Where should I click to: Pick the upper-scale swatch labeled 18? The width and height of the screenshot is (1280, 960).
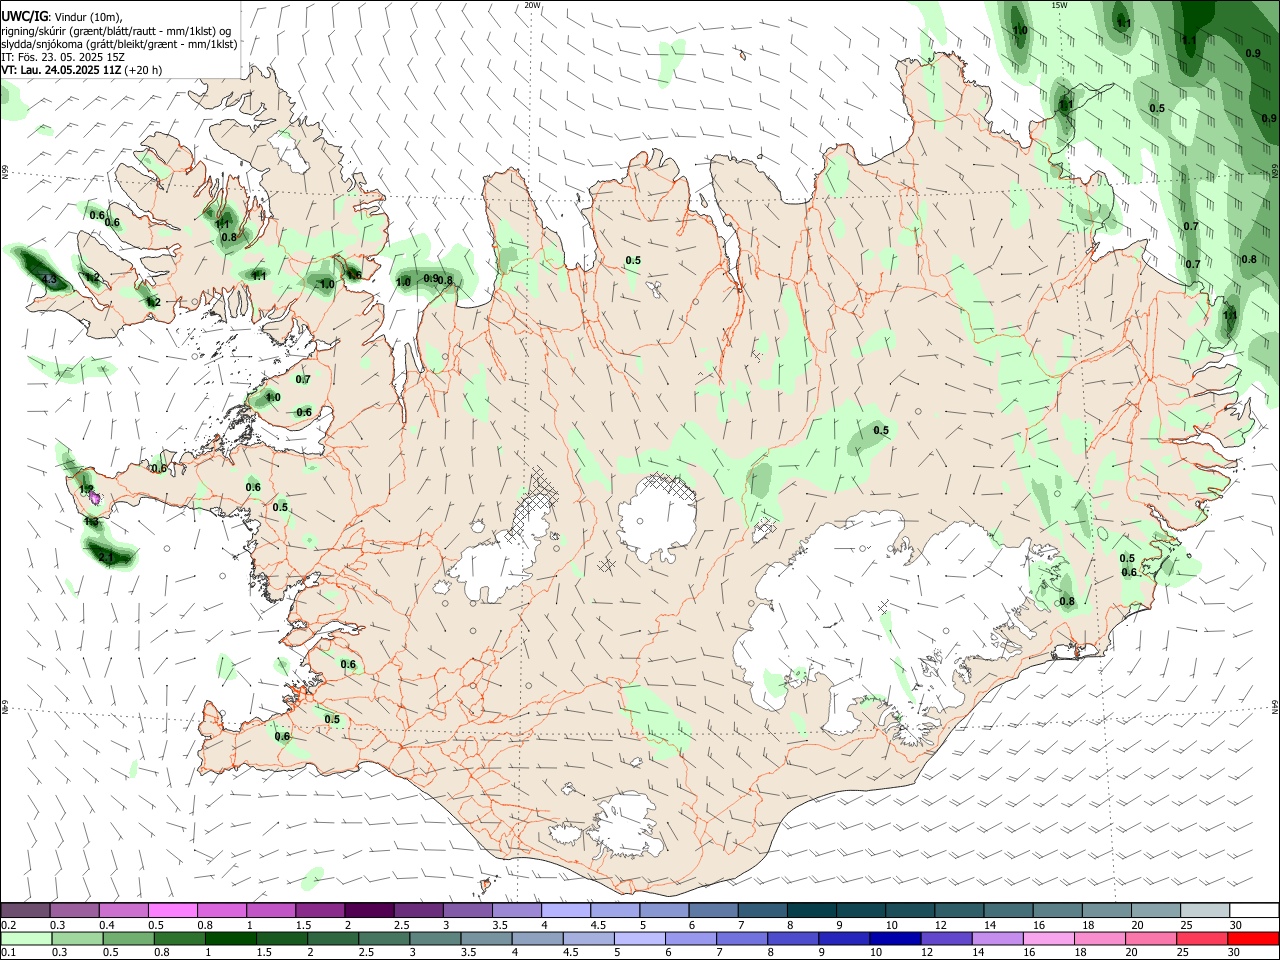1108,910
